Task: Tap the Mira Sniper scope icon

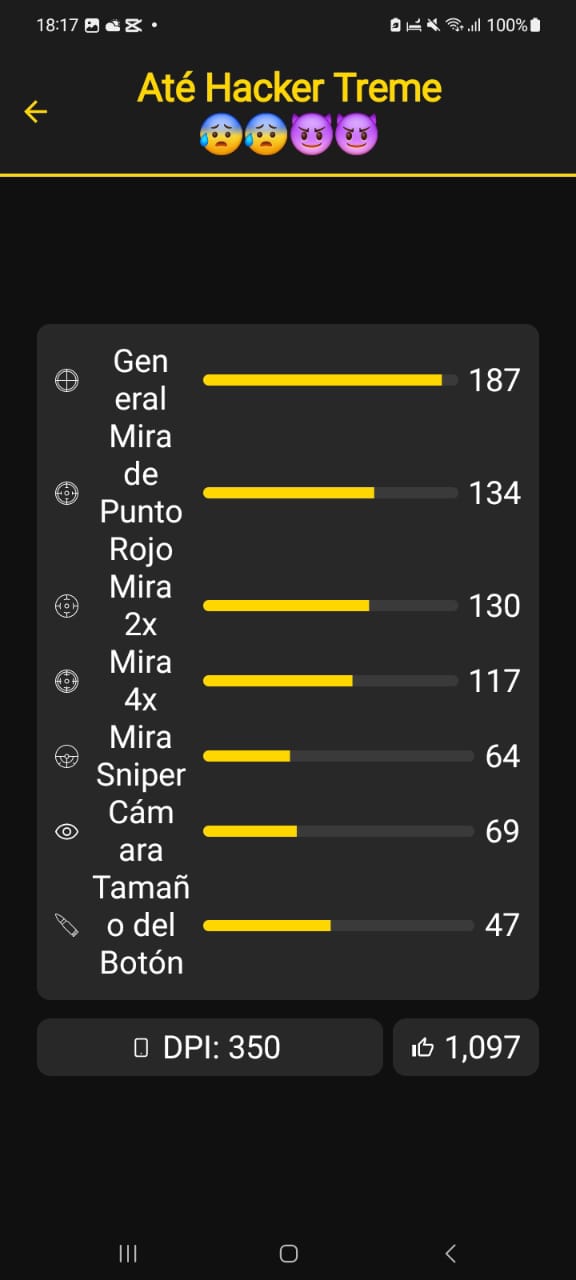Action: point(66,756)
